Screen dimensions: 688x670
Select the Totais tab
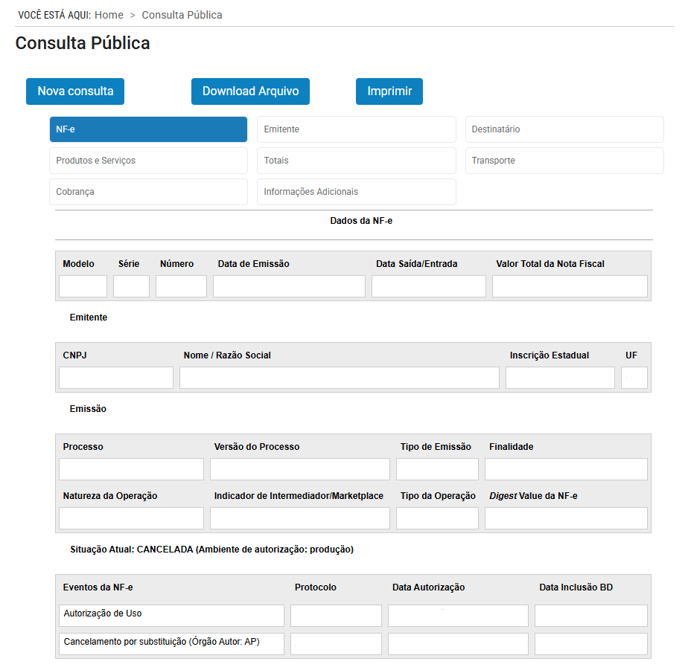(356, 161)
